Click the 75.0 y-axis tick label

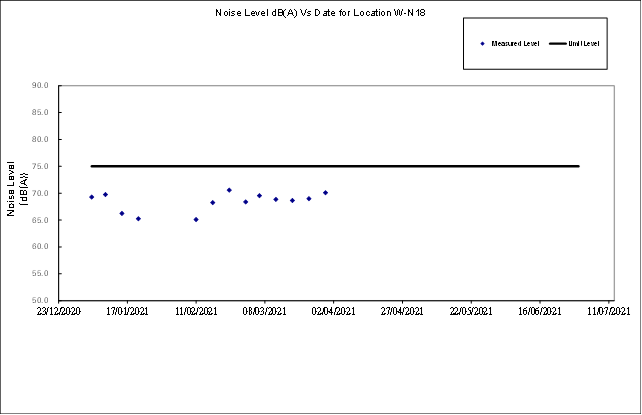click(41, 166)
